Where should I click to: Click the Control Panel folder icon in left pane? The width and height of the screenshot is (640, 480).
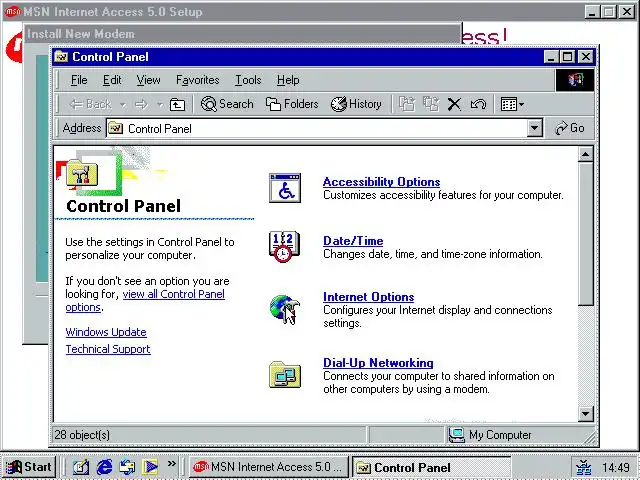click(82, 175)
